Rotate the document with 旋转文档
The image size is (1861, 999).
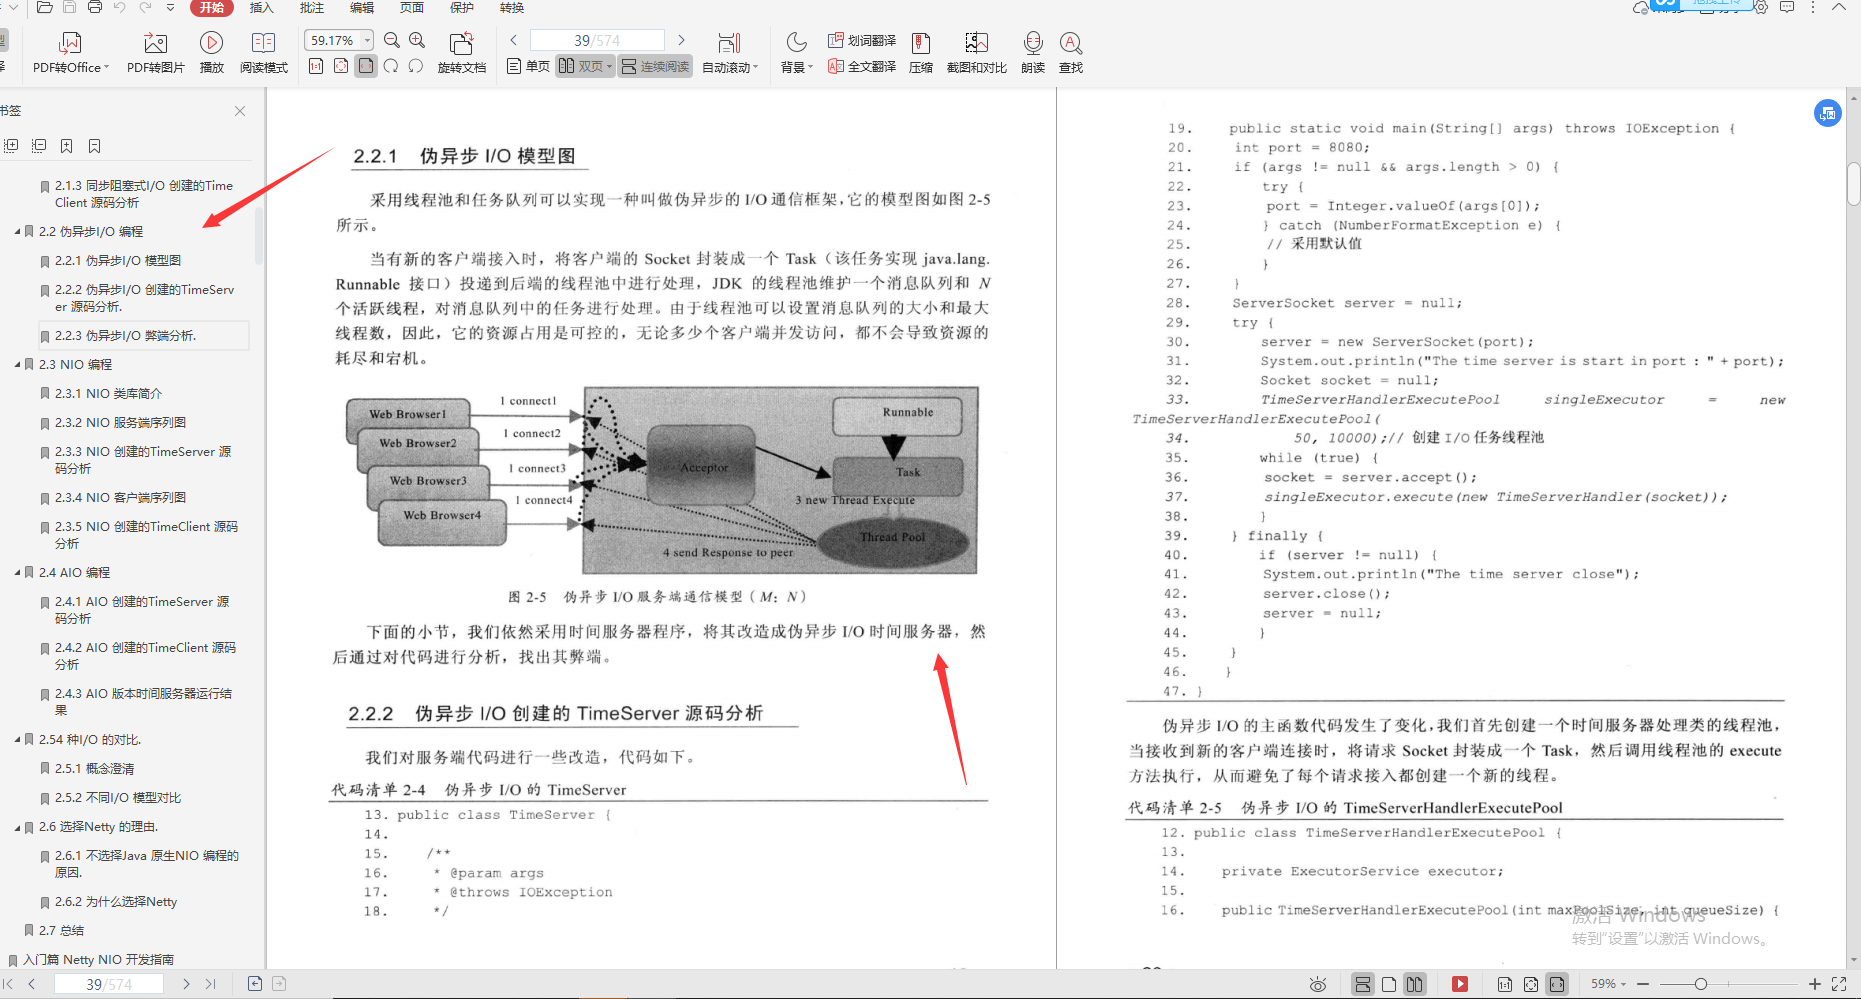pyautogui.click(x=462, y=52)
